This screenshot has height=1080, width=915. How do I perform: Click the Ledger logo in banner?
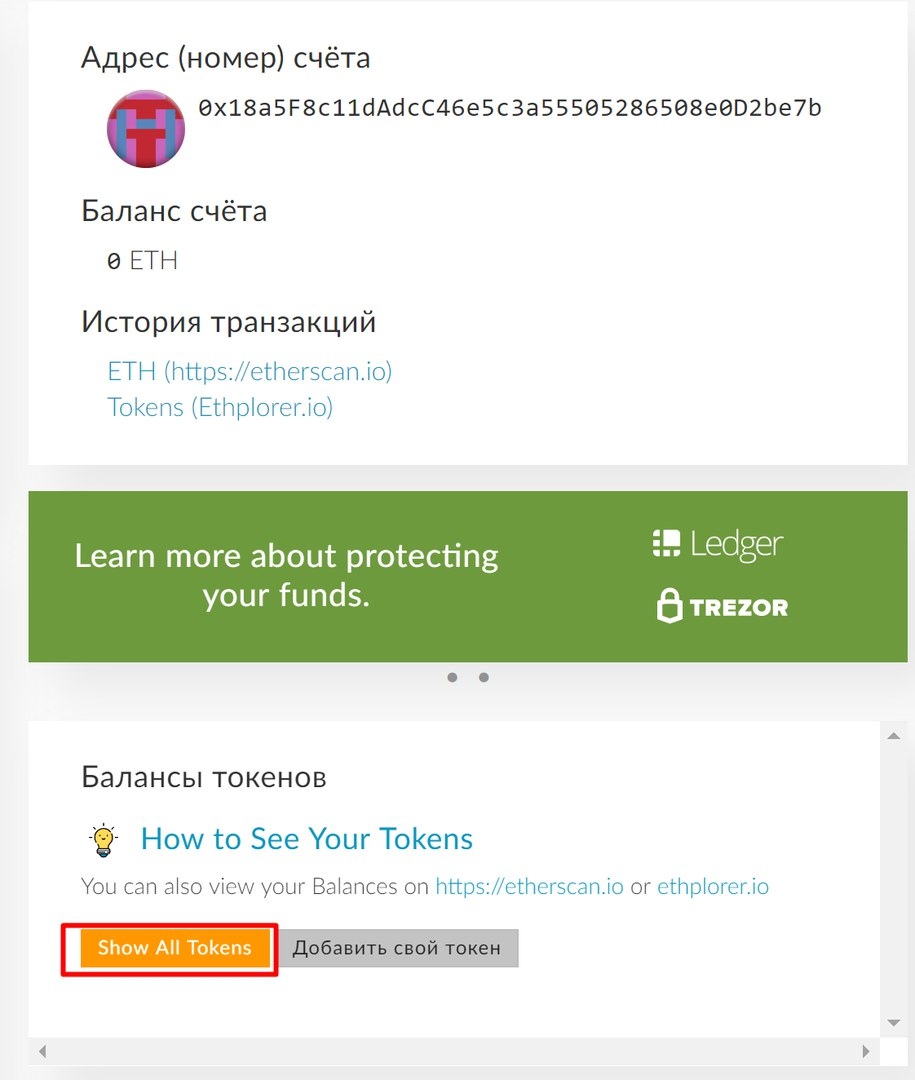(x=717, y=544)
